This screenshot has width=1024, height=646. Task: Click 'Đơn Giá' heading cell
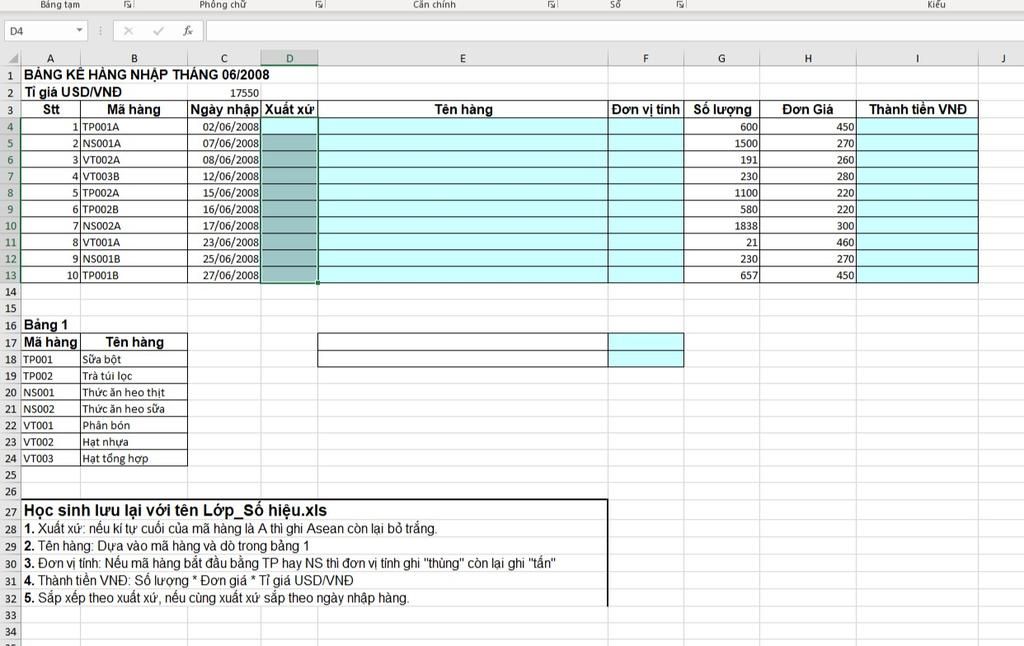point(808,110)
